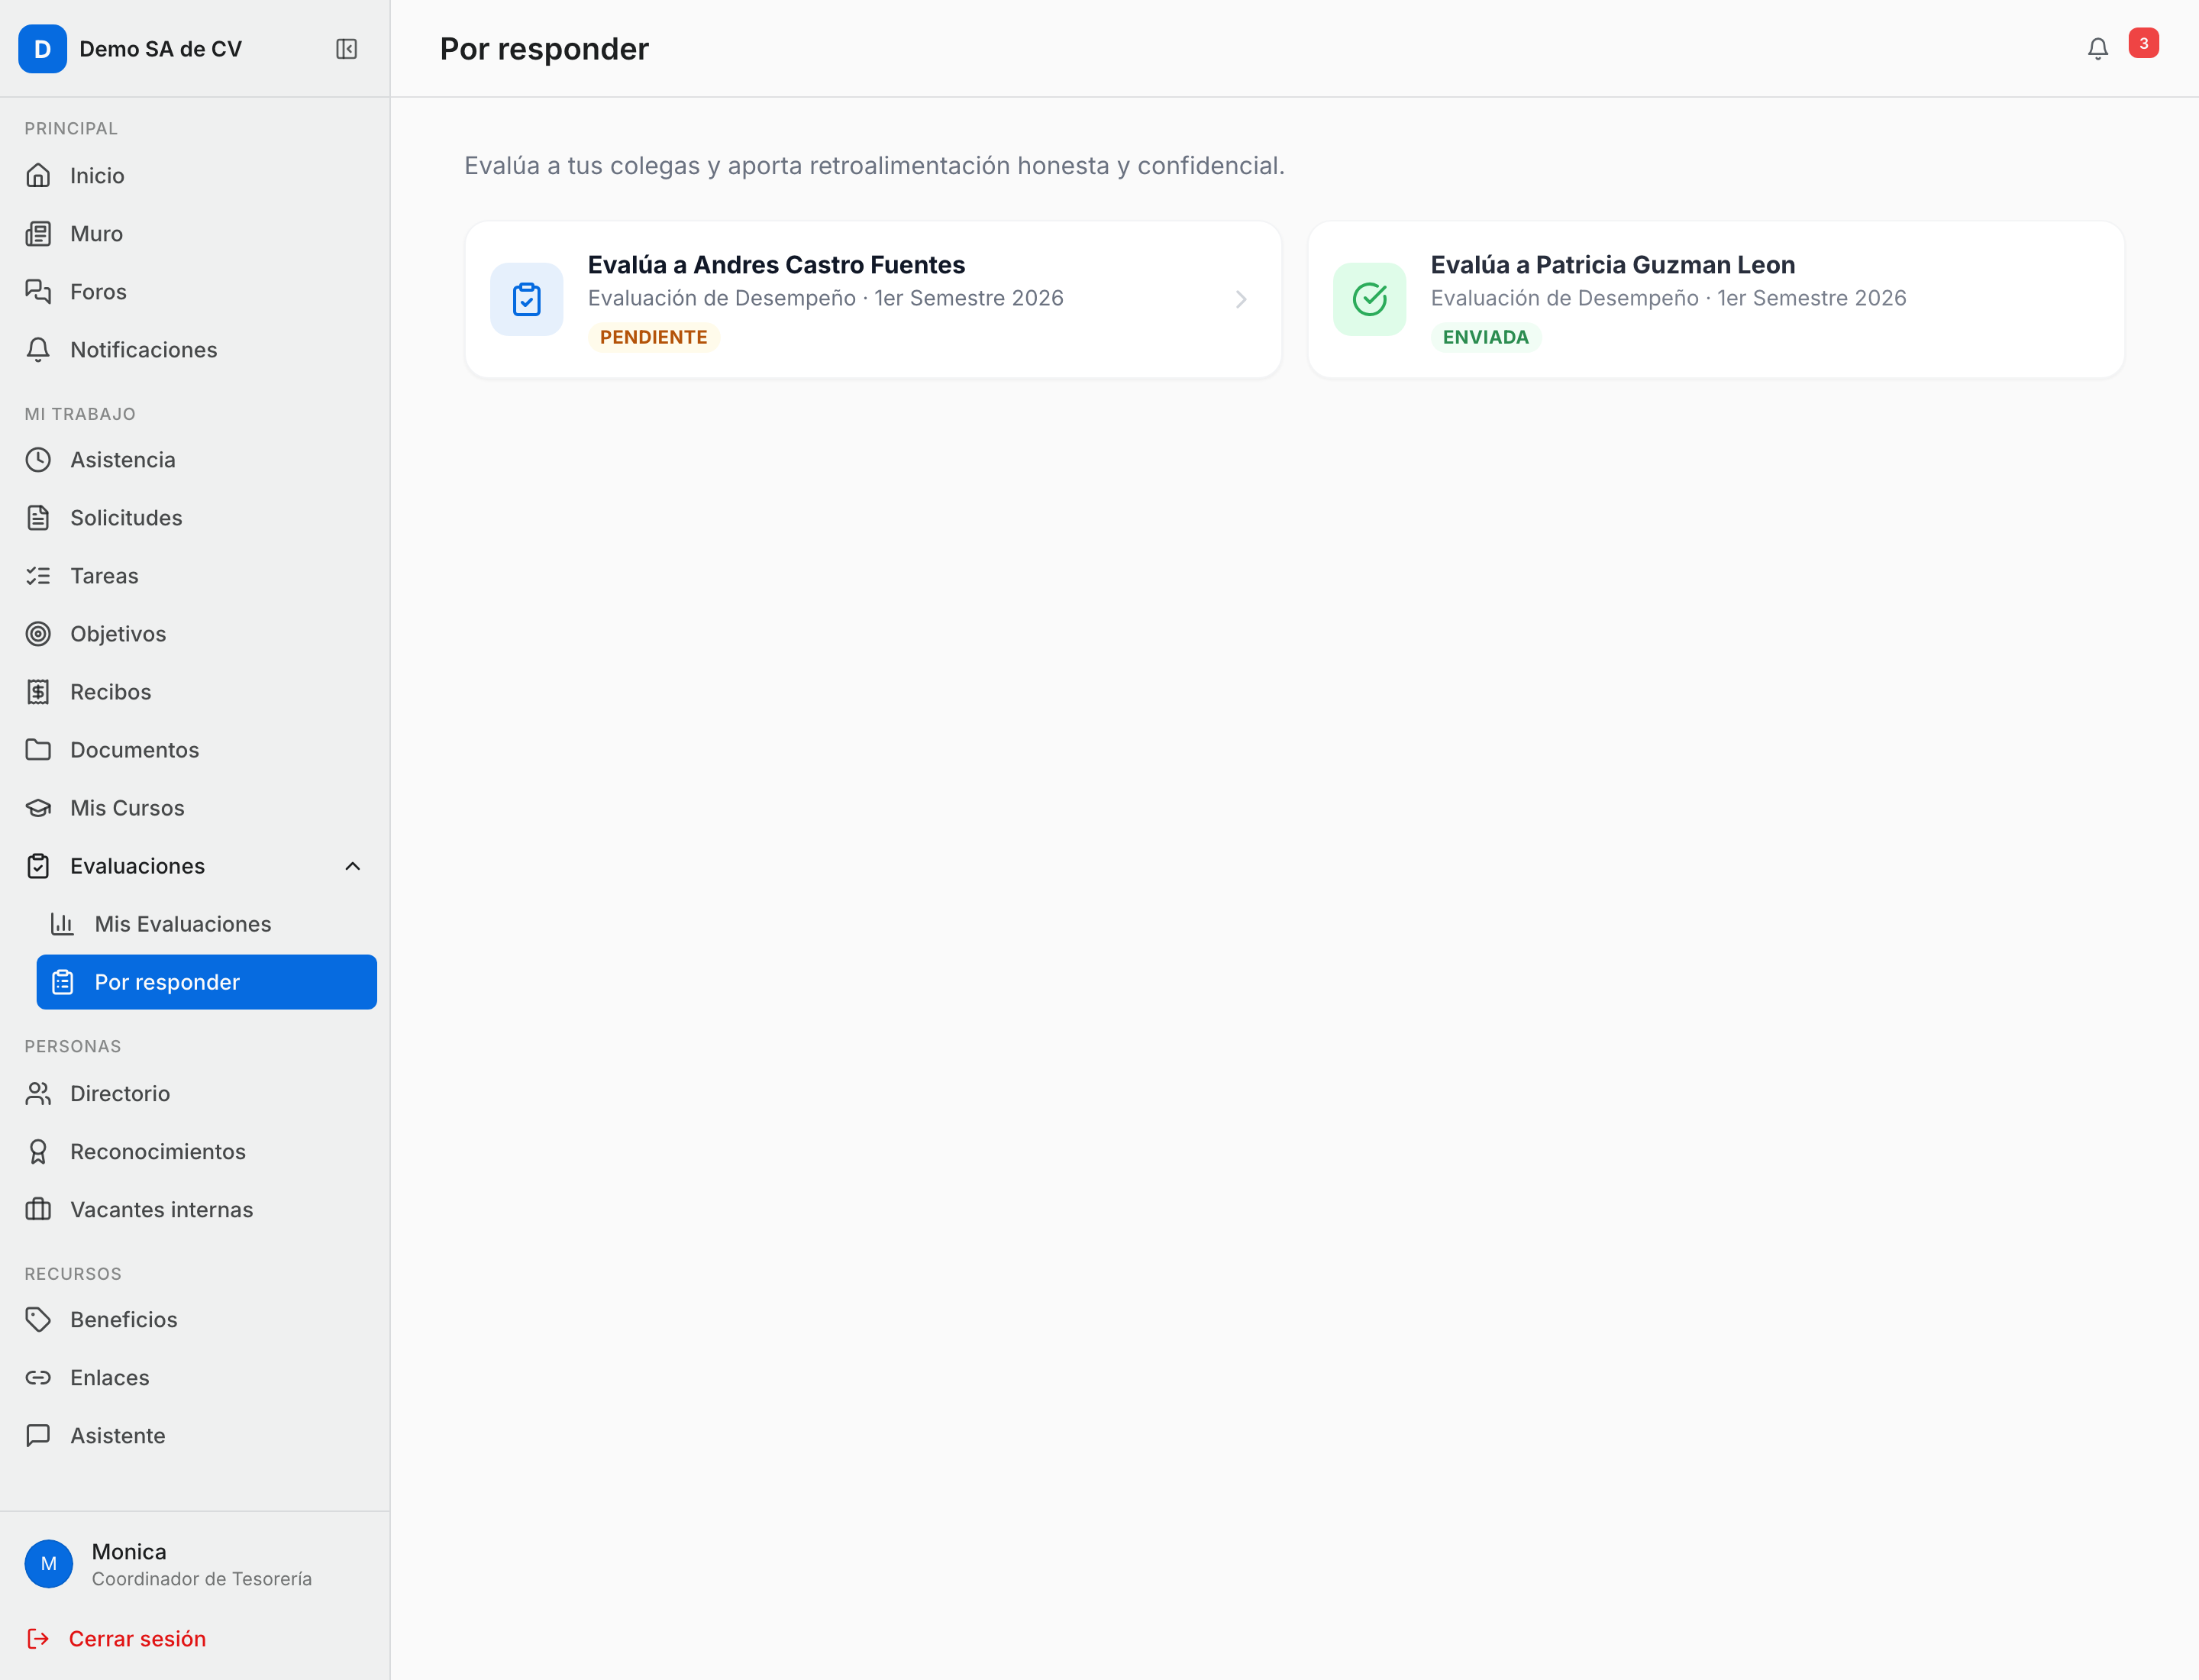Click the Foros chat bubbles icon
The width and height of the screenshot is (2199, 1680).
[x=38, y=292]
